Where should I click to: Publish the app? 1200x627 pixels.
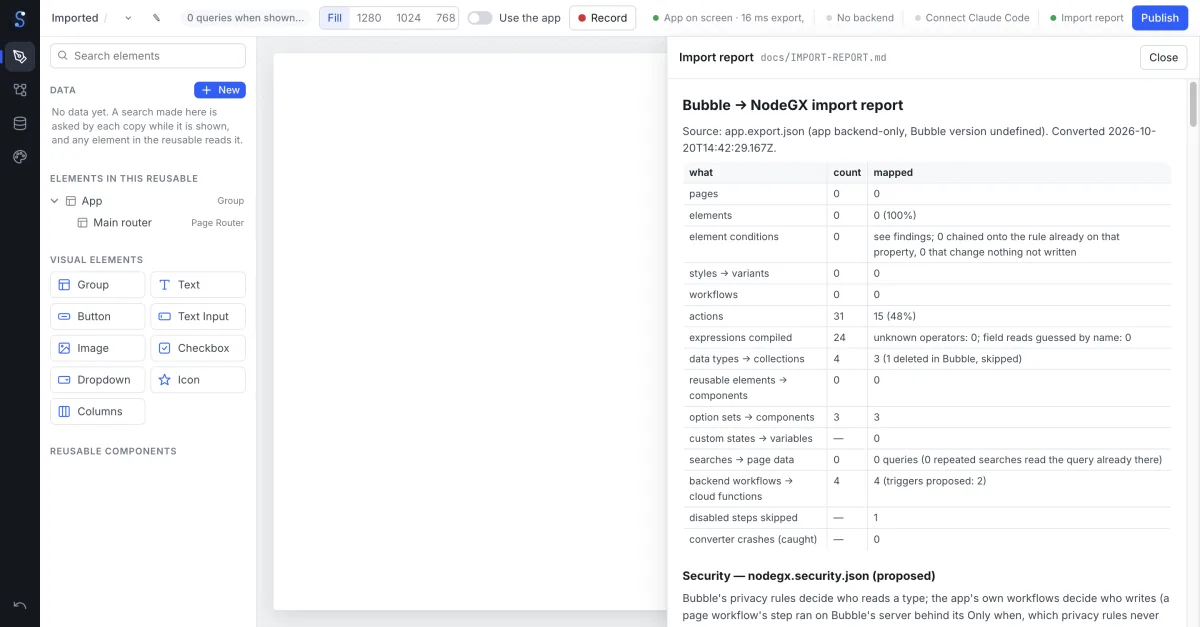tap(1160, 18)
